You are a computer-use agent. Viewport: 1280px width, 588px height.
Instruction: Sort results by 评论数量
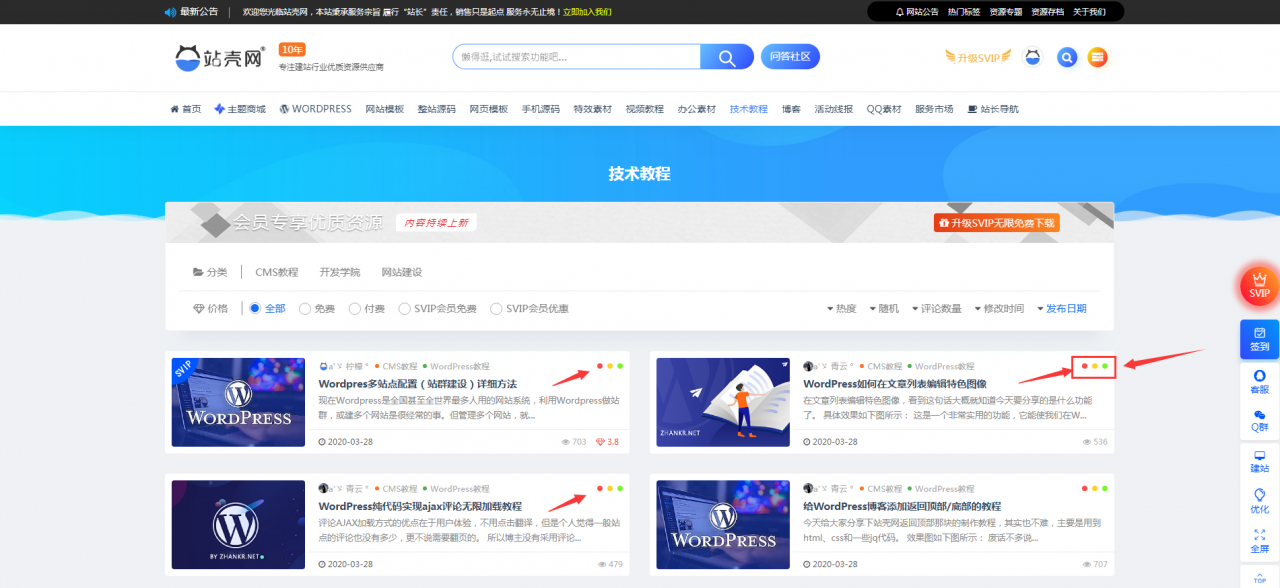[x=936, y=309]
